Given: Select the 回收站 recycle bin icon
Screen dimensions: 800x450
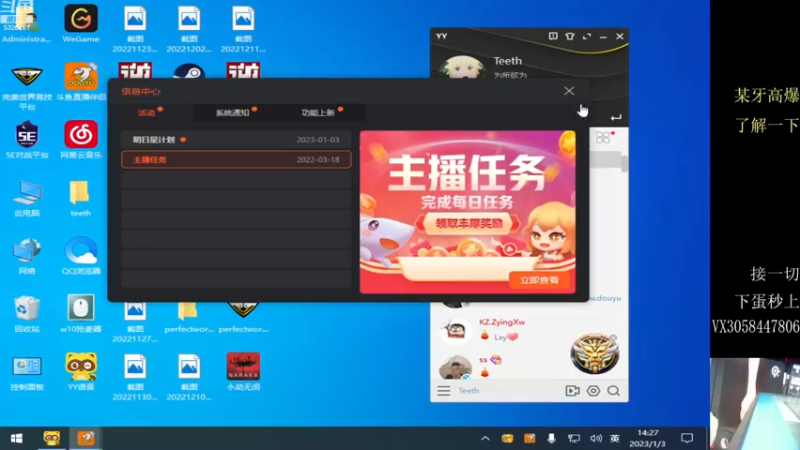Looking at the screenshot, I should coord(27,314).
